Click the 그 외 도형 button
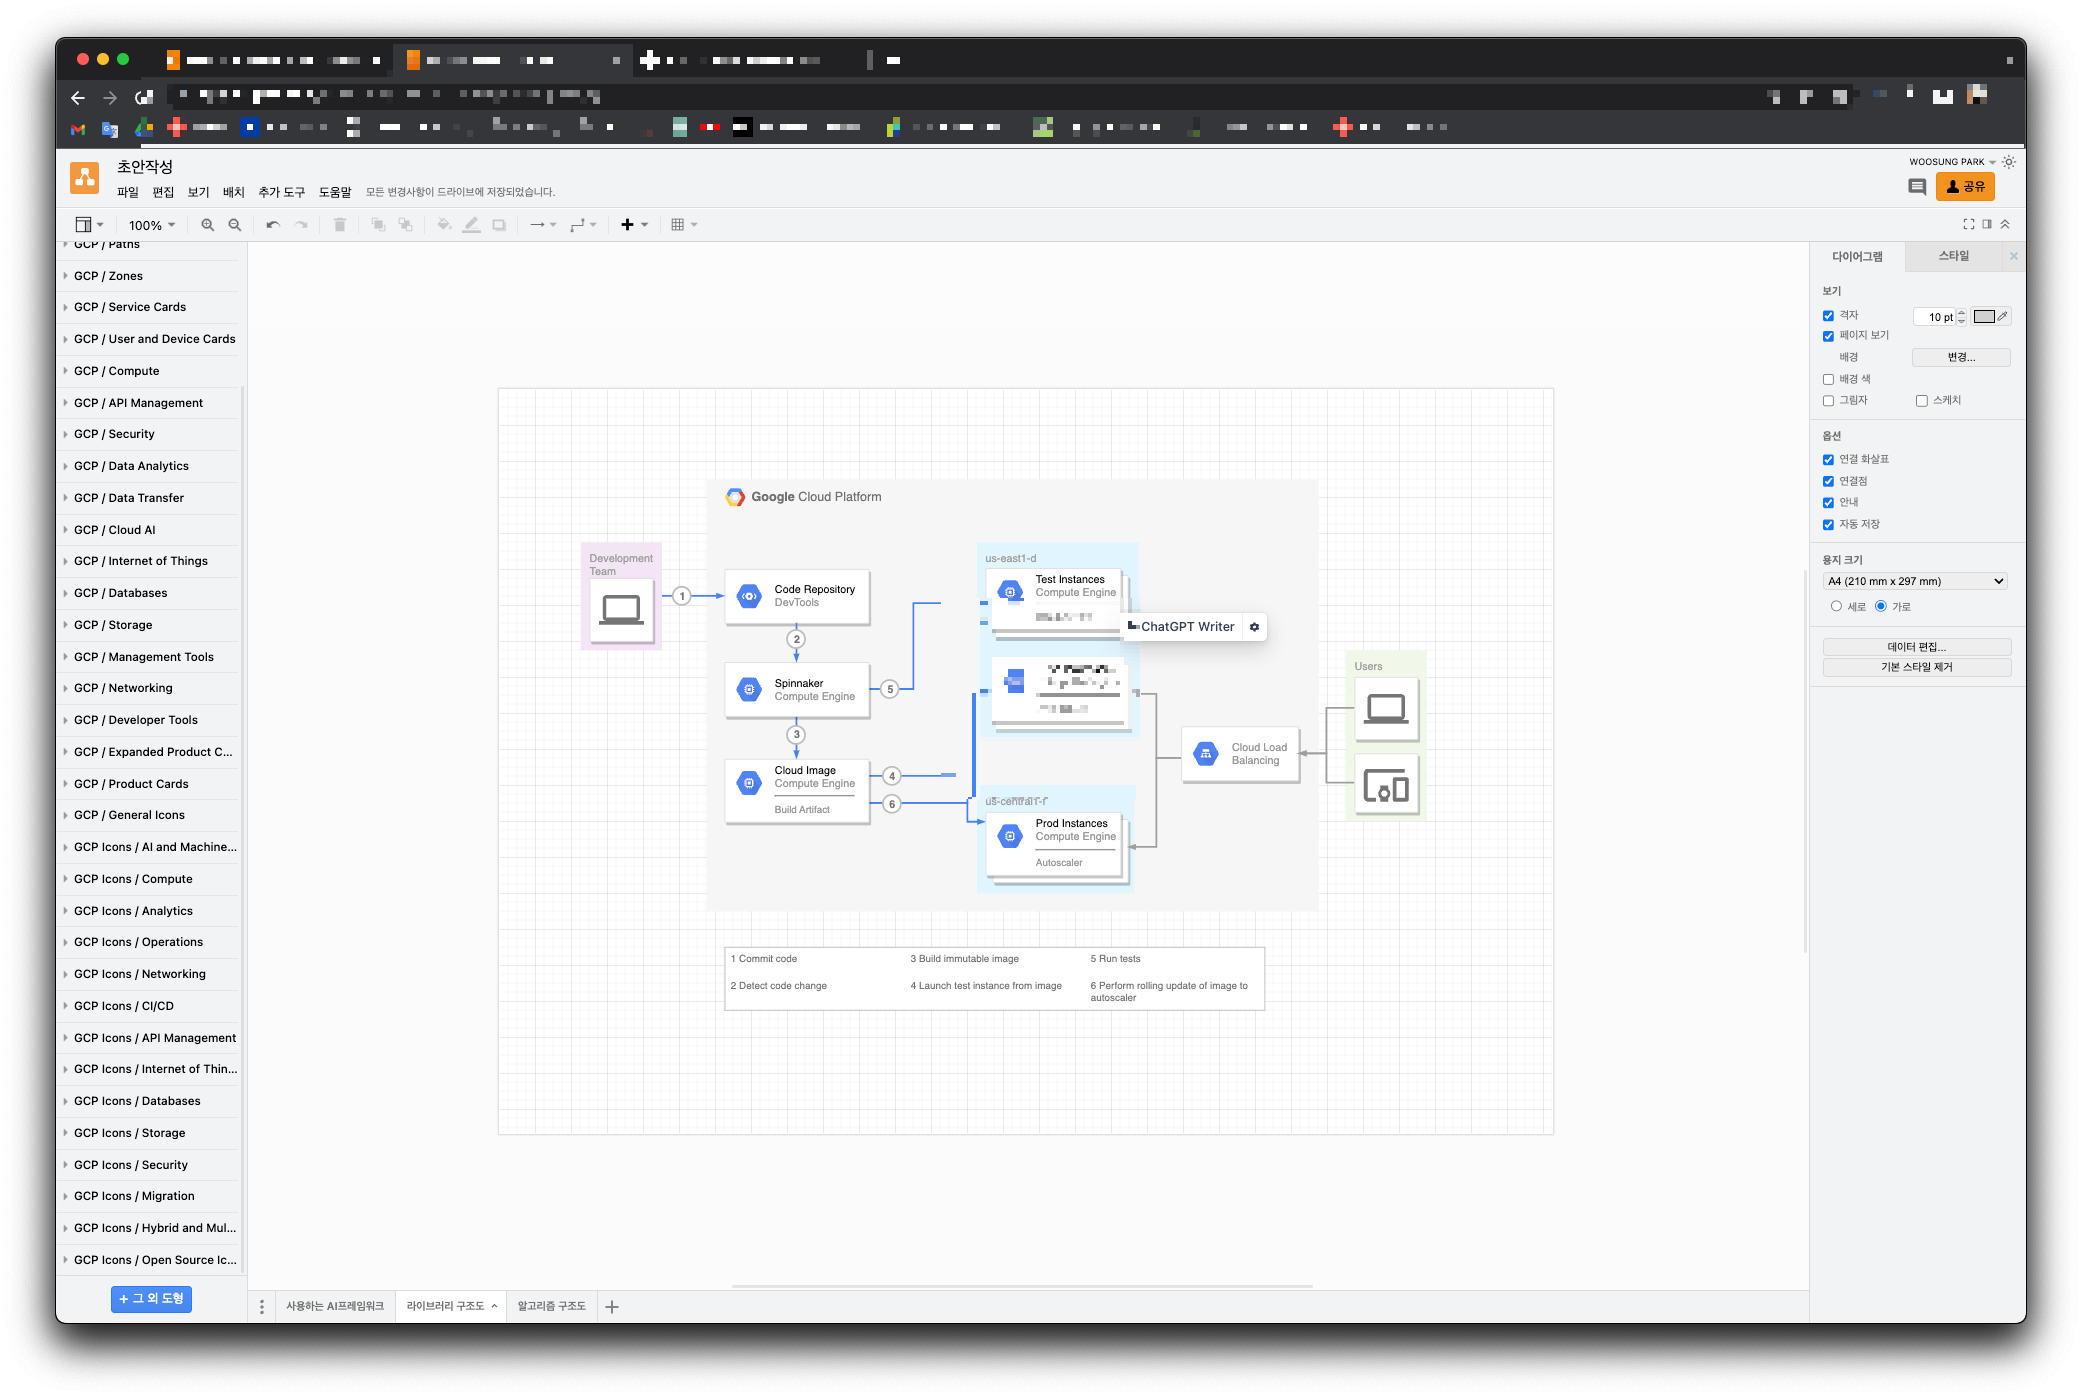 151,1299
